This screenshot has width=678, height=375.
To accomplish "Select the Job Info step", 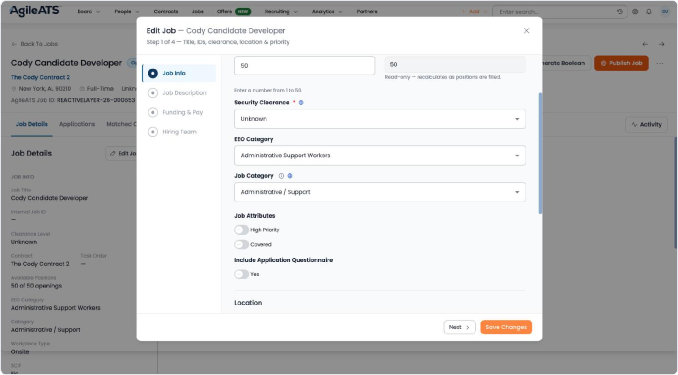I will pyautogui.click(x=179, y=73).
